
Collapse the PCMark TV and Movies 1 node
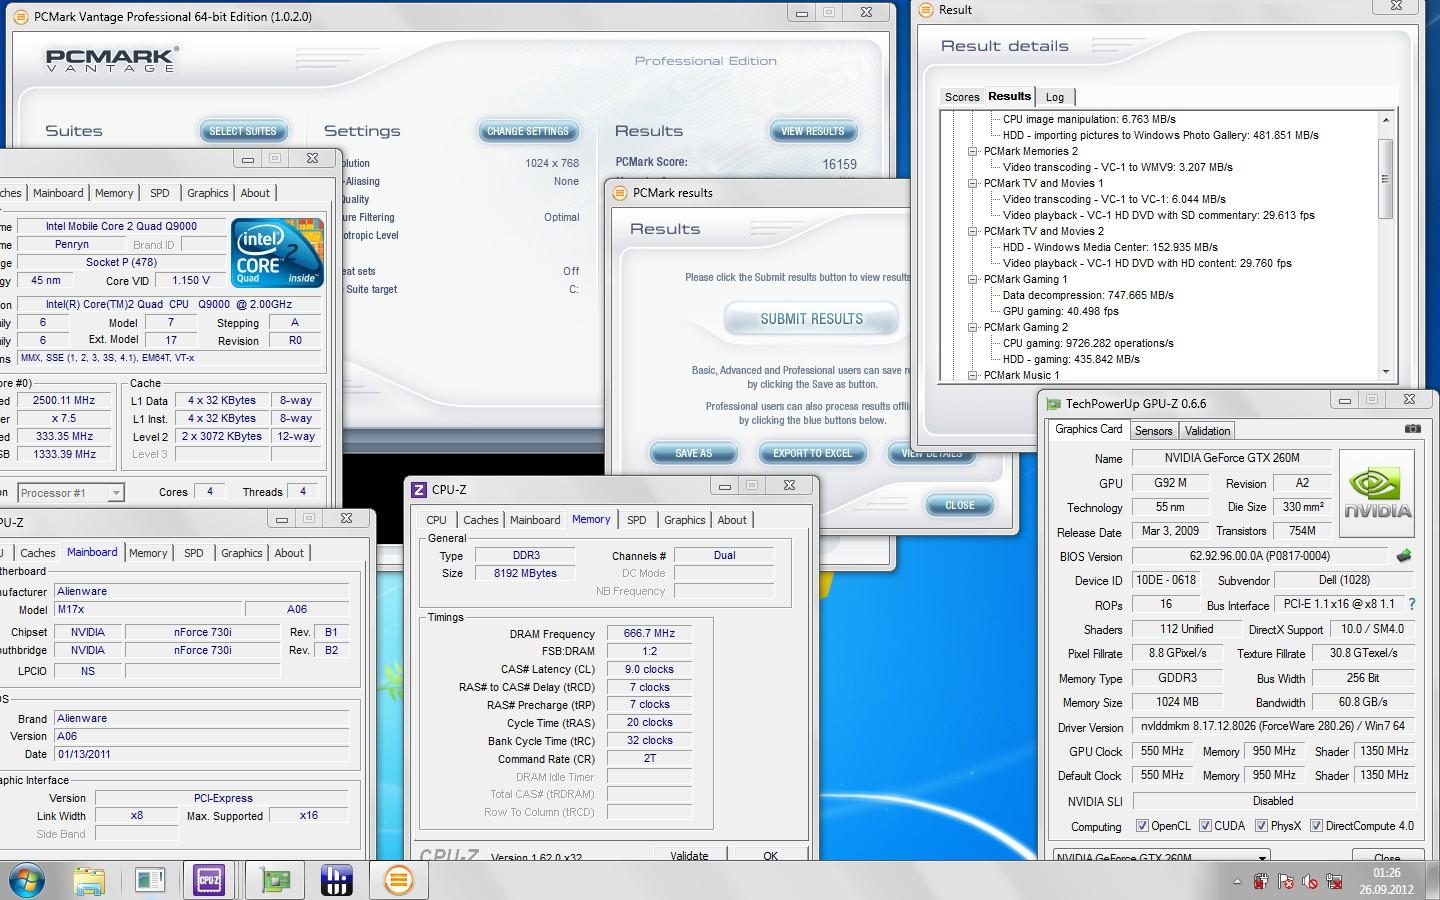pyautogui.click(x=972, y=183)
